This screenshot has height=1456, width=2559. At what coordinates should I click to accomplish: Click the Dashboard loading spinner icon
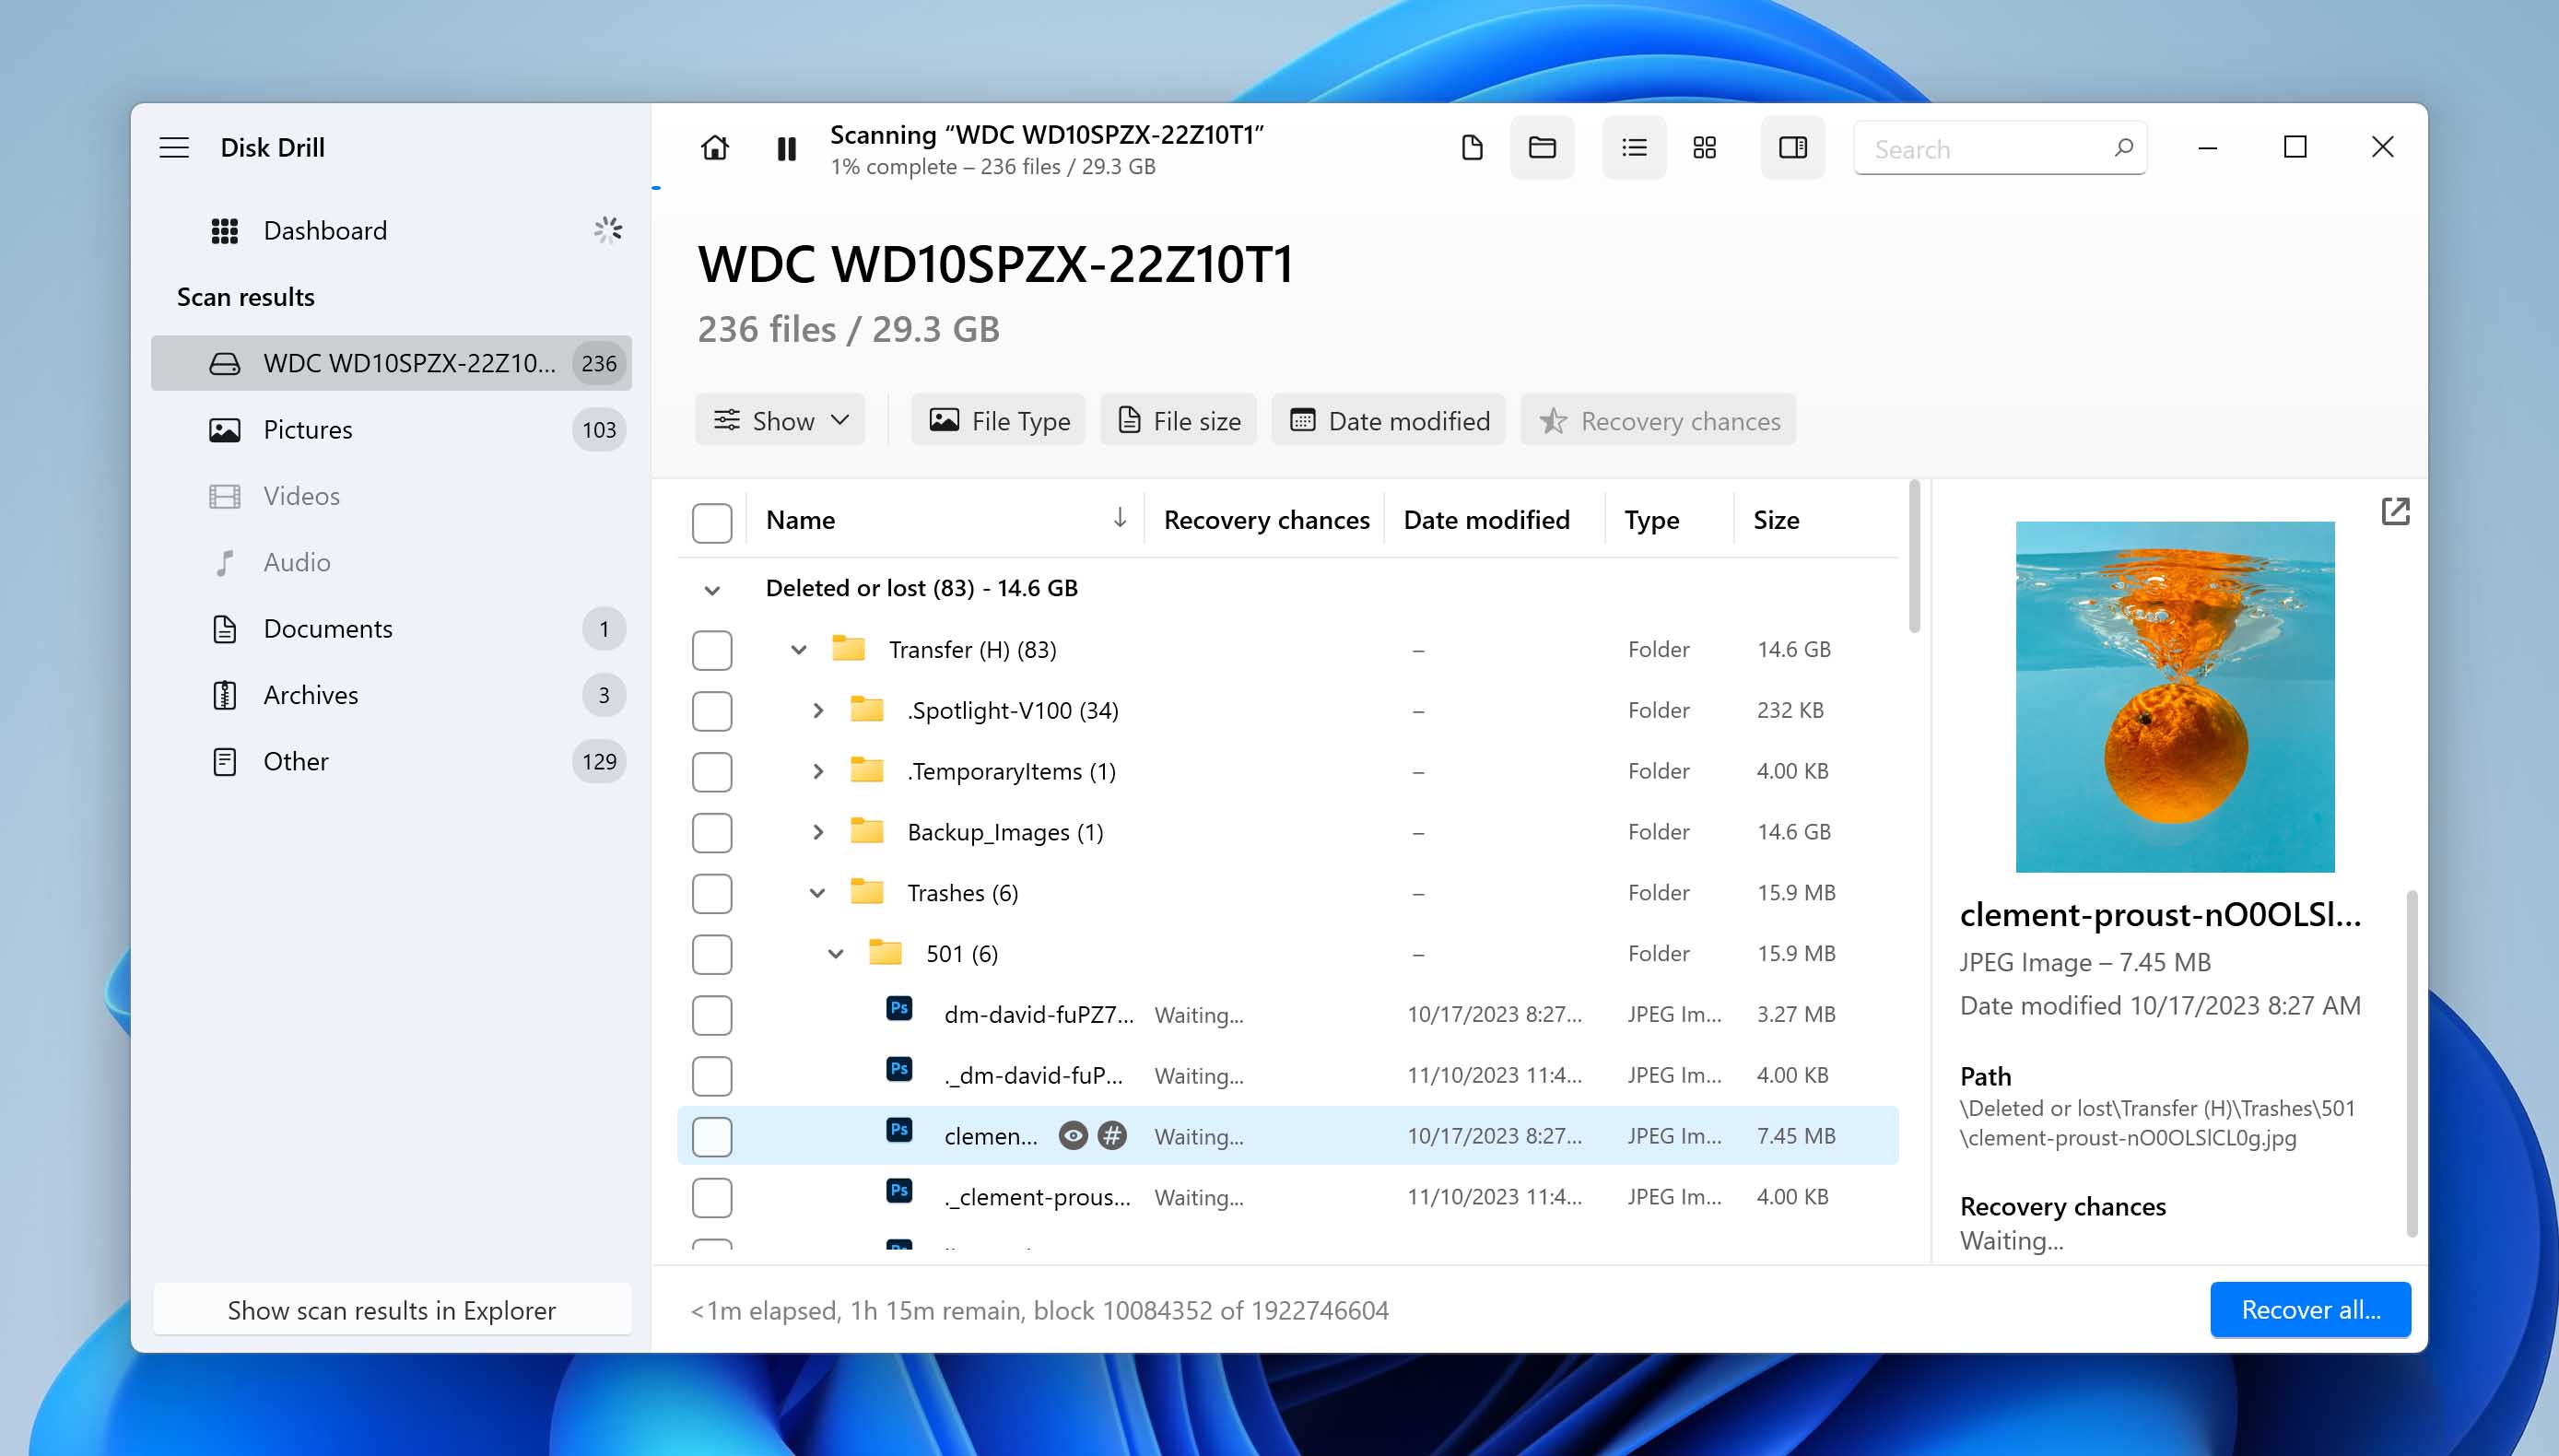pyautogui.click(x=607, y=231)
